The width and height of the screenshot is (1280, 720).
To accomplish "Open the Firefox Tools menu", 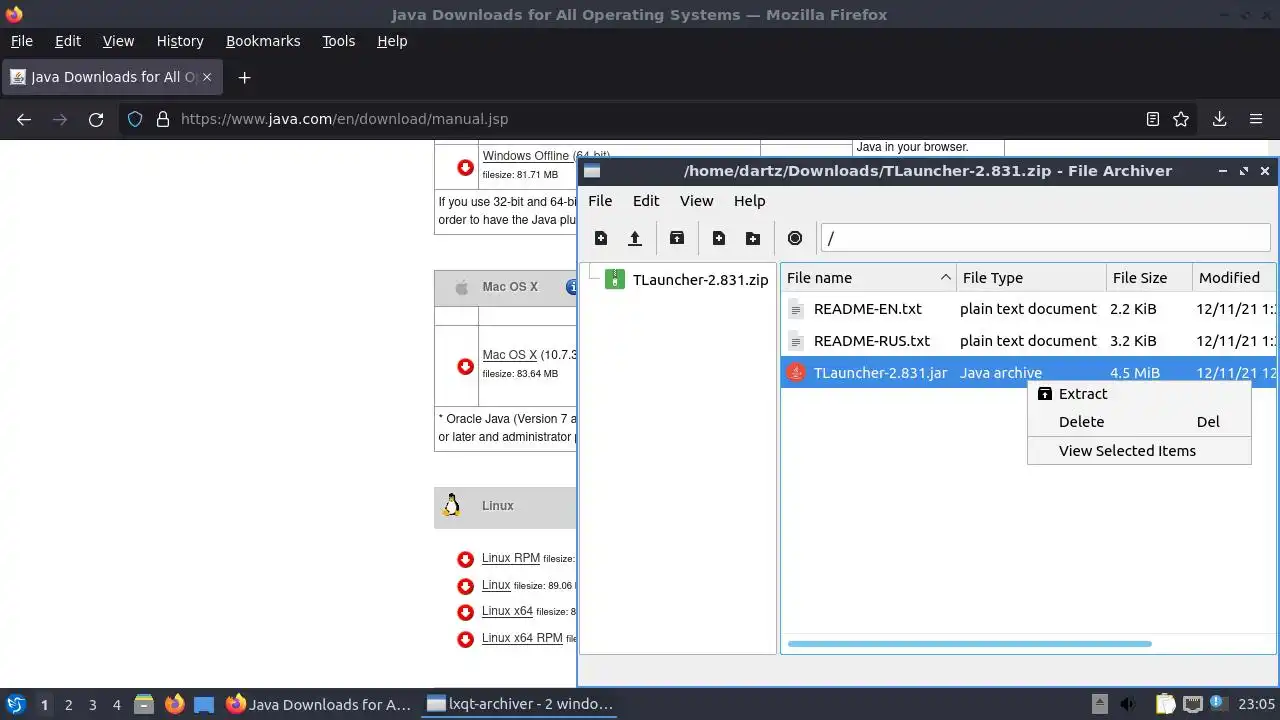I will pos(338,41).
